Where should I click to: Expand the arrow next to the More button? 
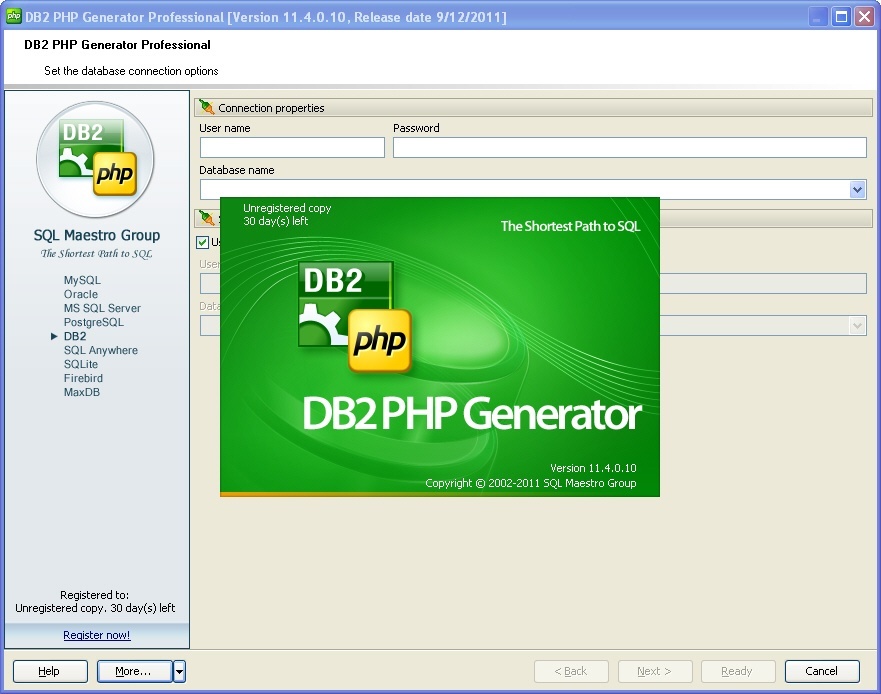click(x=178, y=671)
